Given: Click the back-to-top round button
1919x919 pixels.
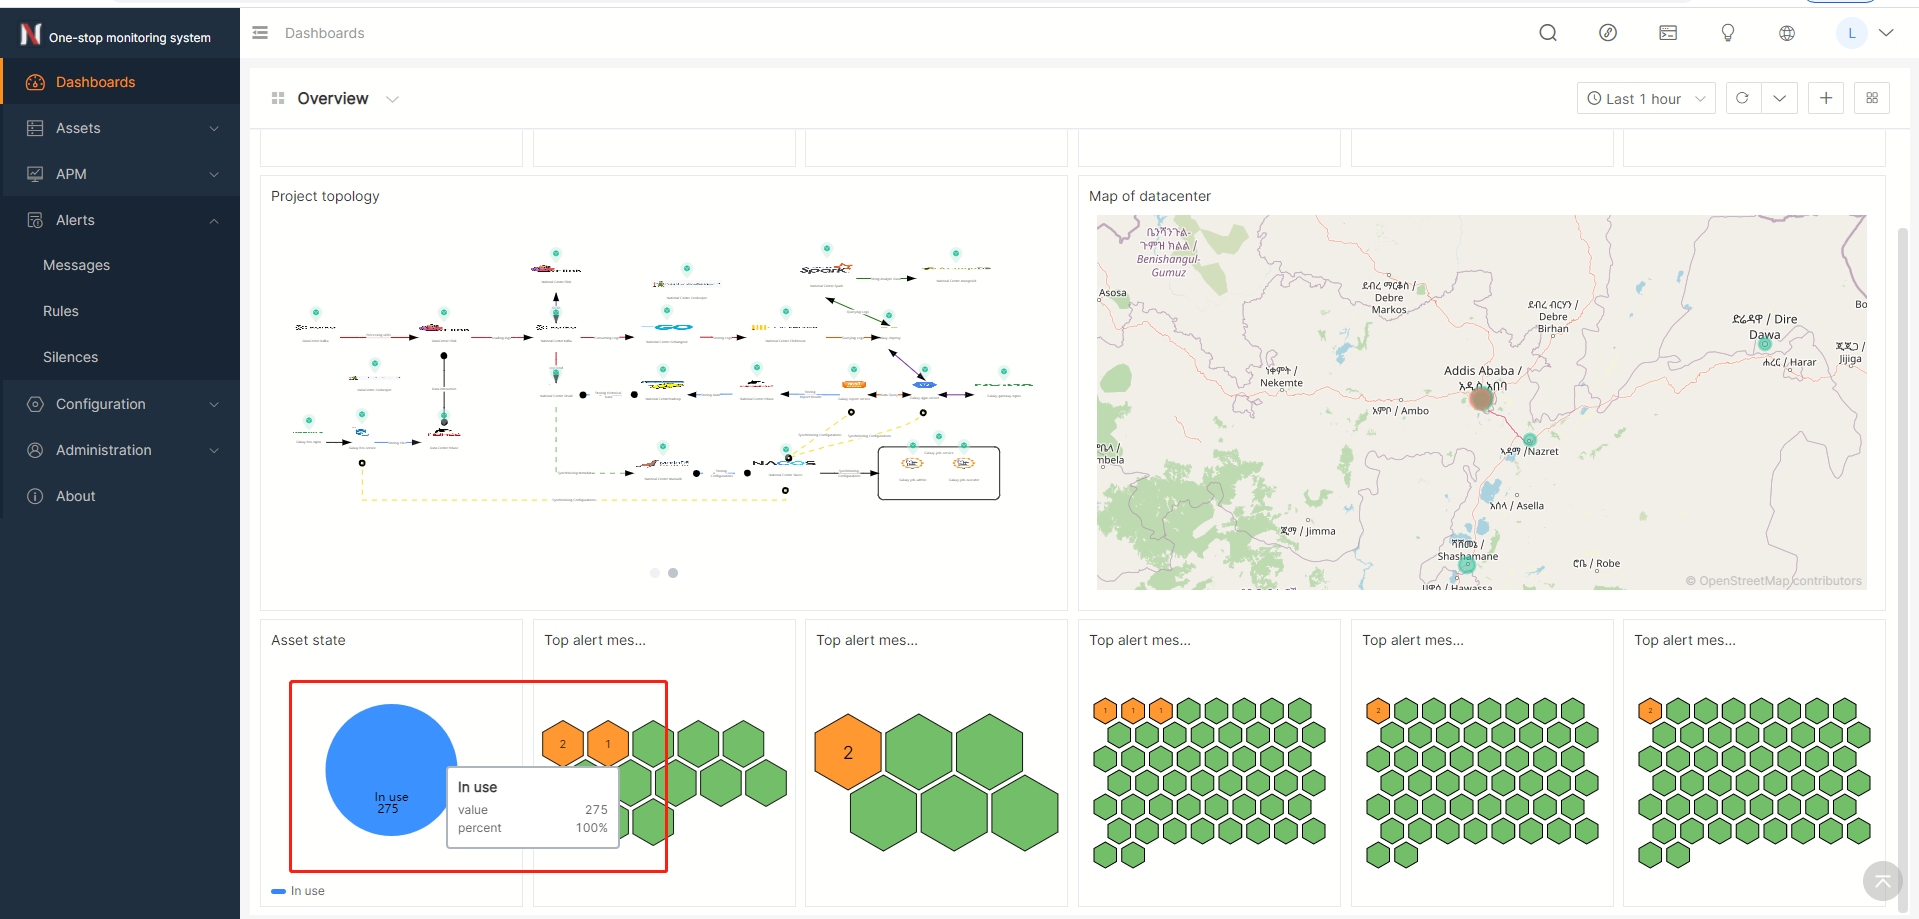Looking at the screenshot, I should [x=1882, y=881].
